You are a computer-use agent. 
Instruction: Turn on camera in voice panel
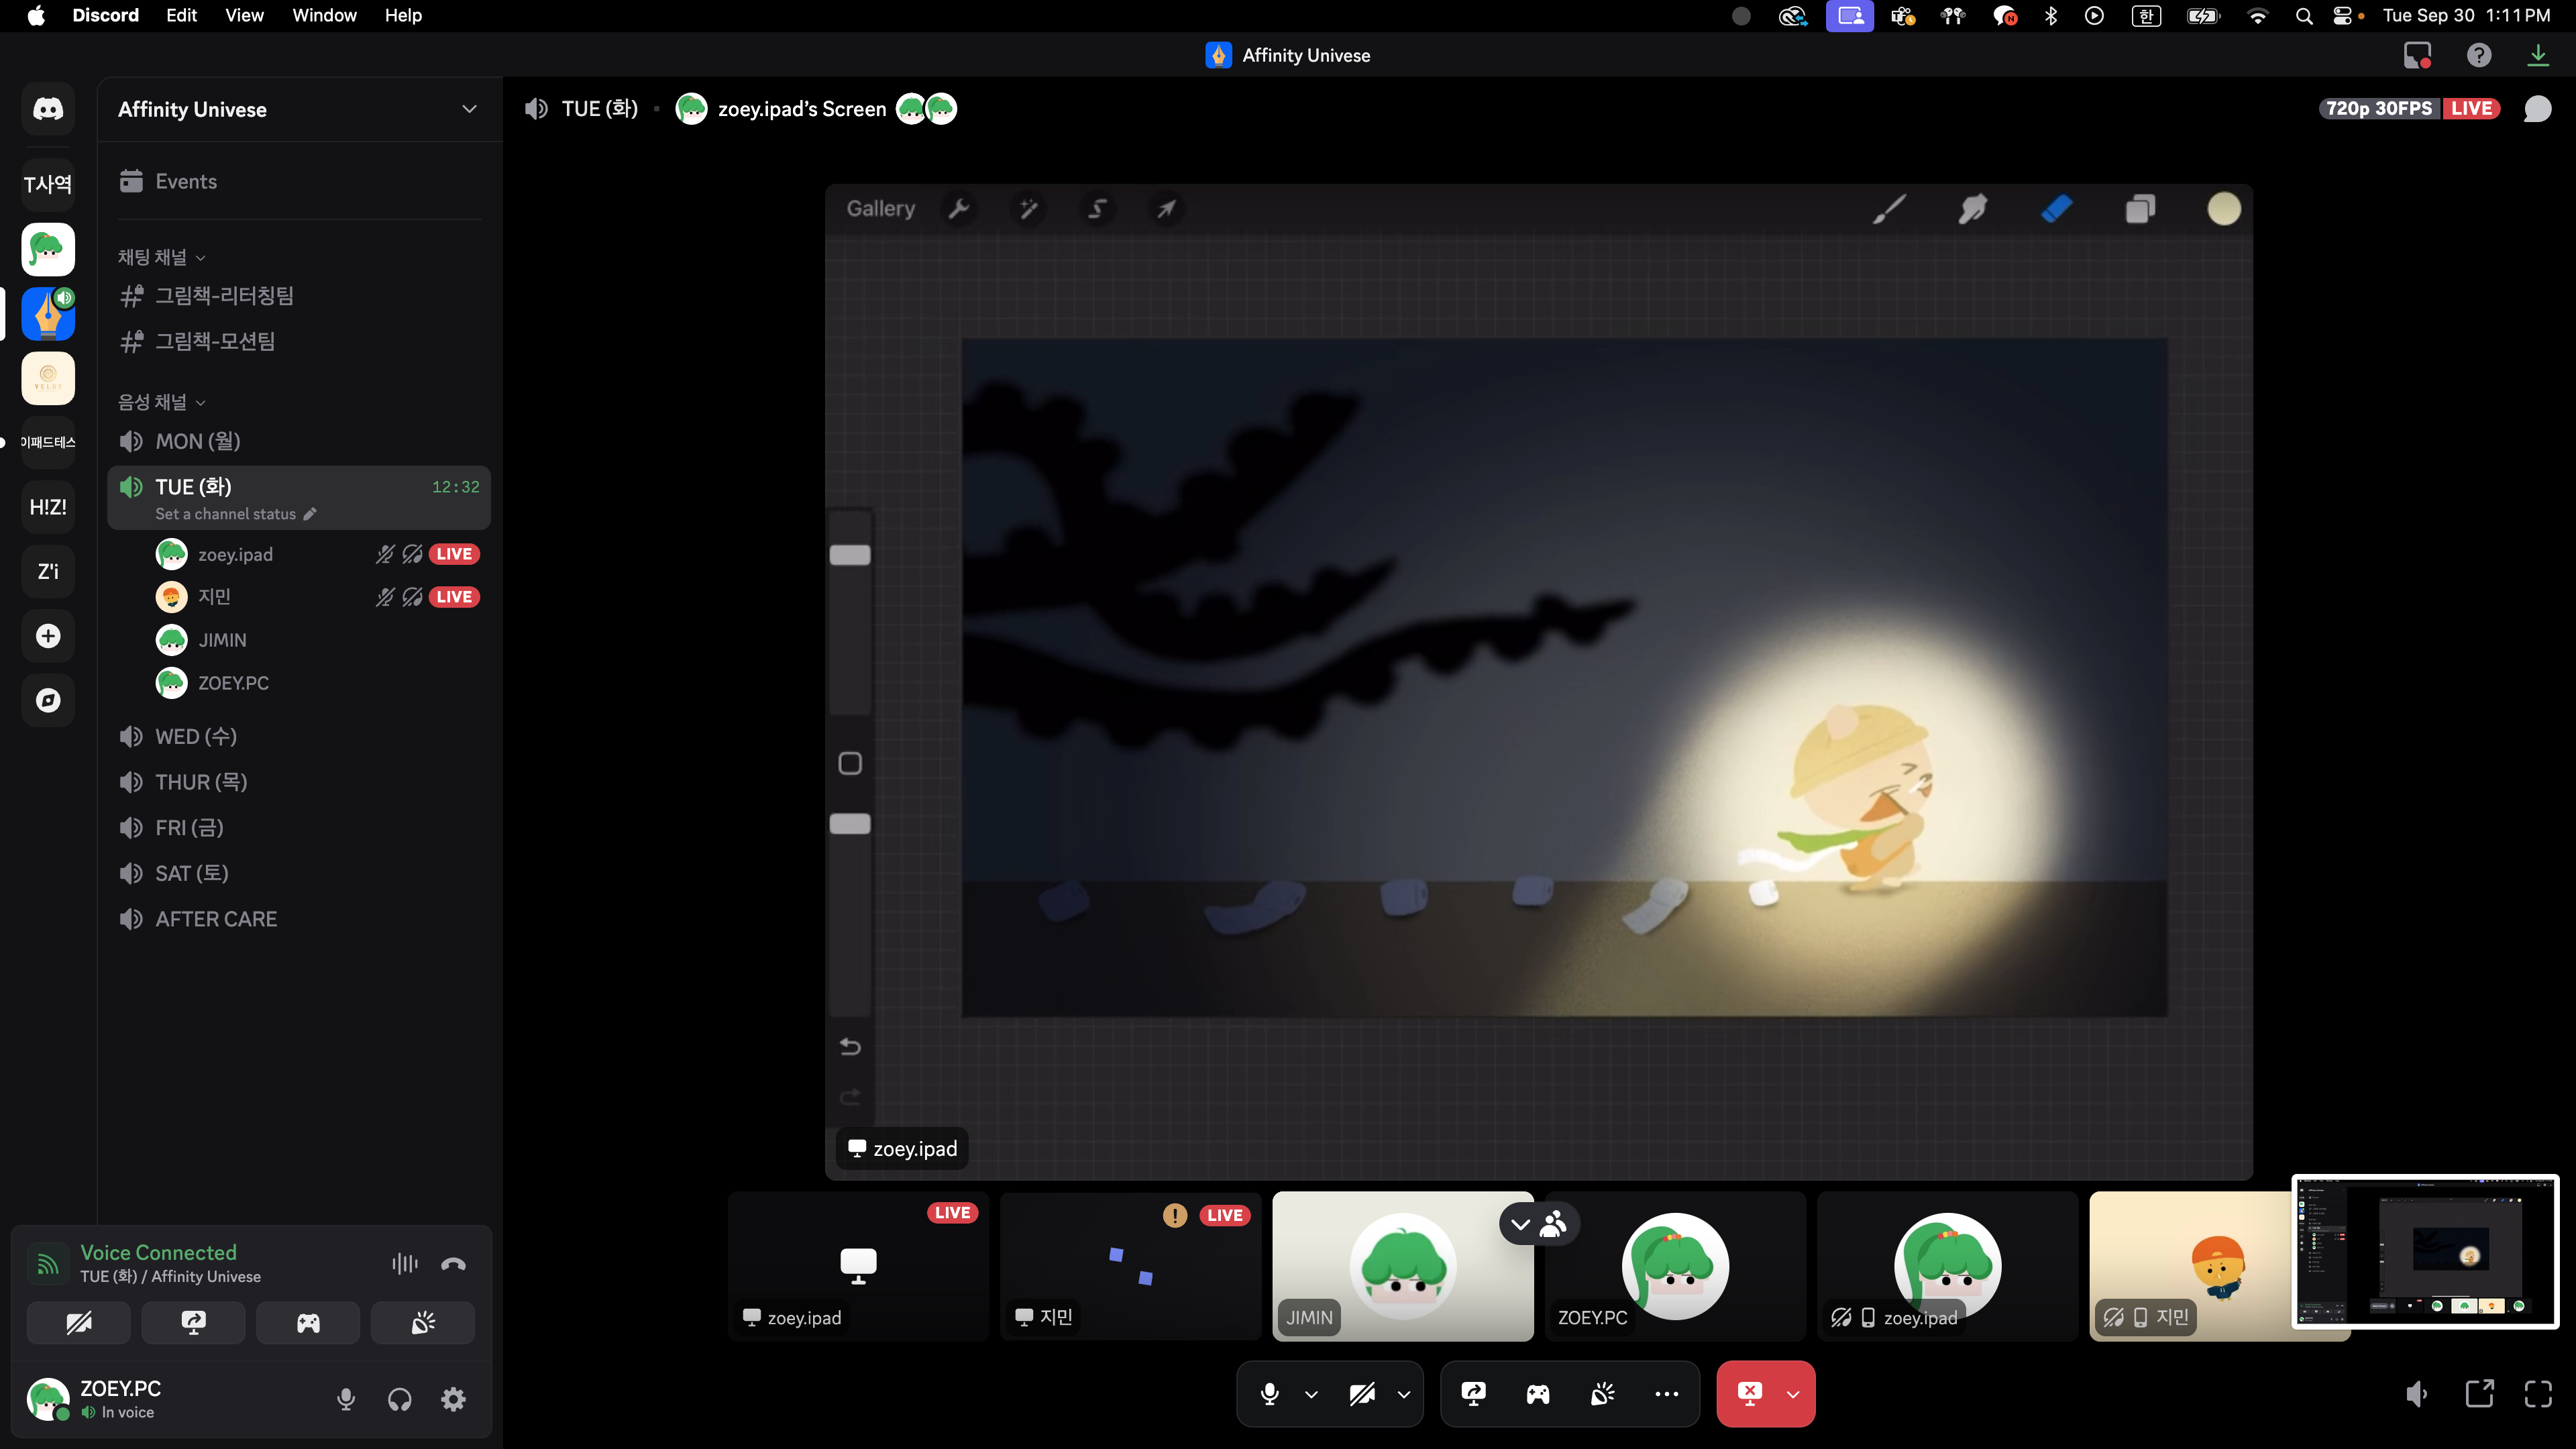(x=78, y=1323)
